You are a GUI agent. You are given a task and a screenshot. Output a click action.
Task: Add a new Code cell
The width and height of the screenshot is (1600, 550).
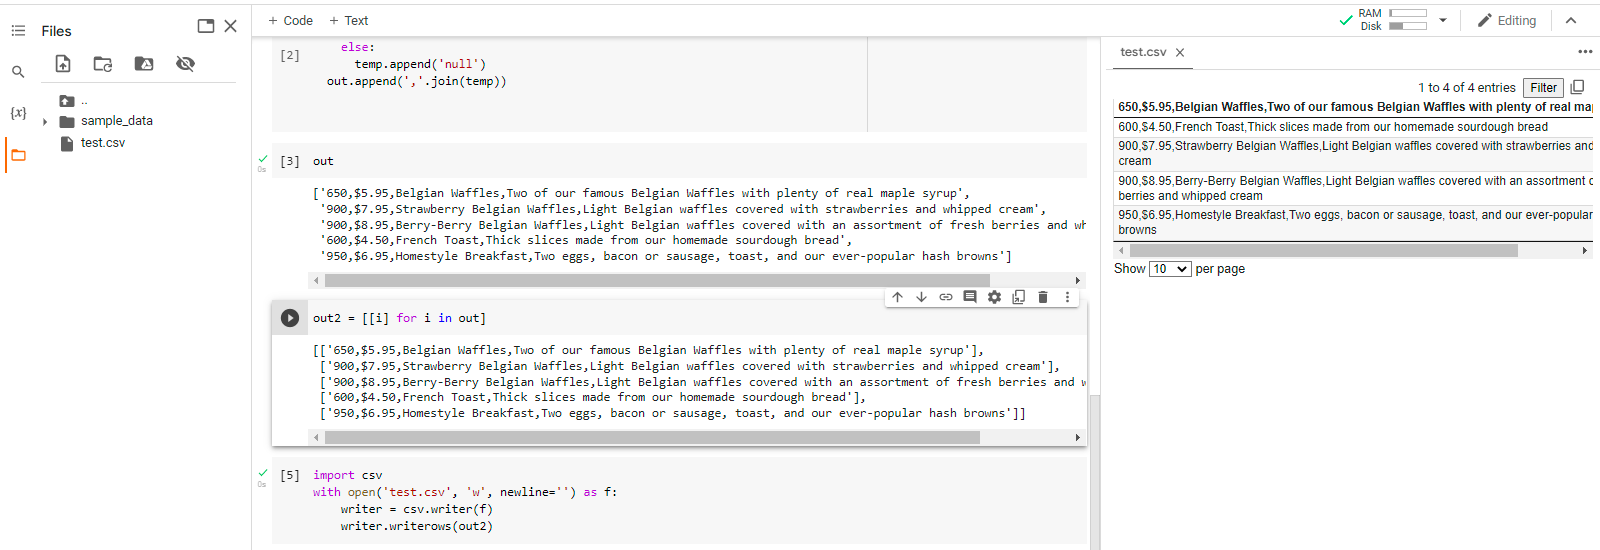pos(290,20)
